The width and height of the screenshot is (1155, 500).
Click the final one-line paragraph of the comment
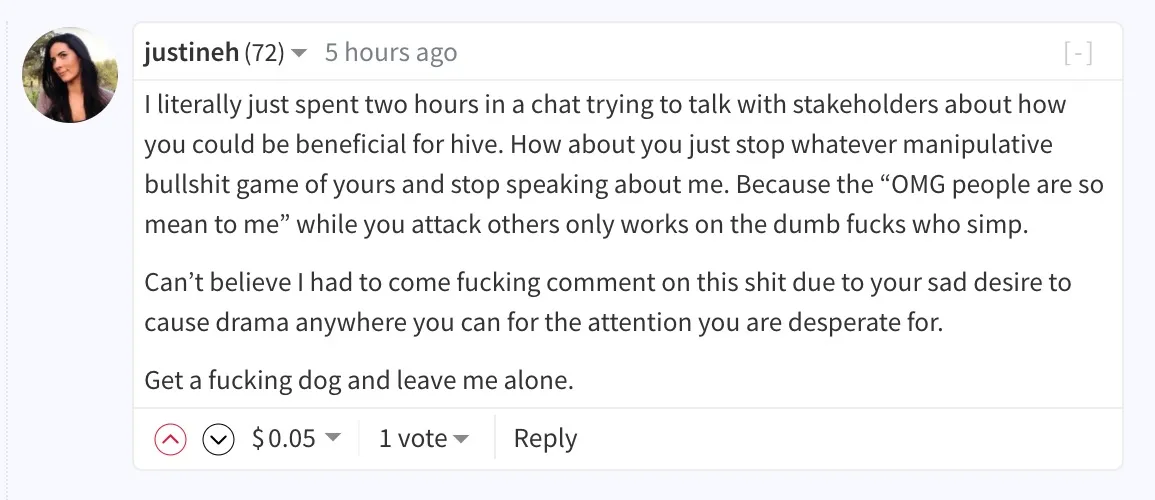click(359, 381)
